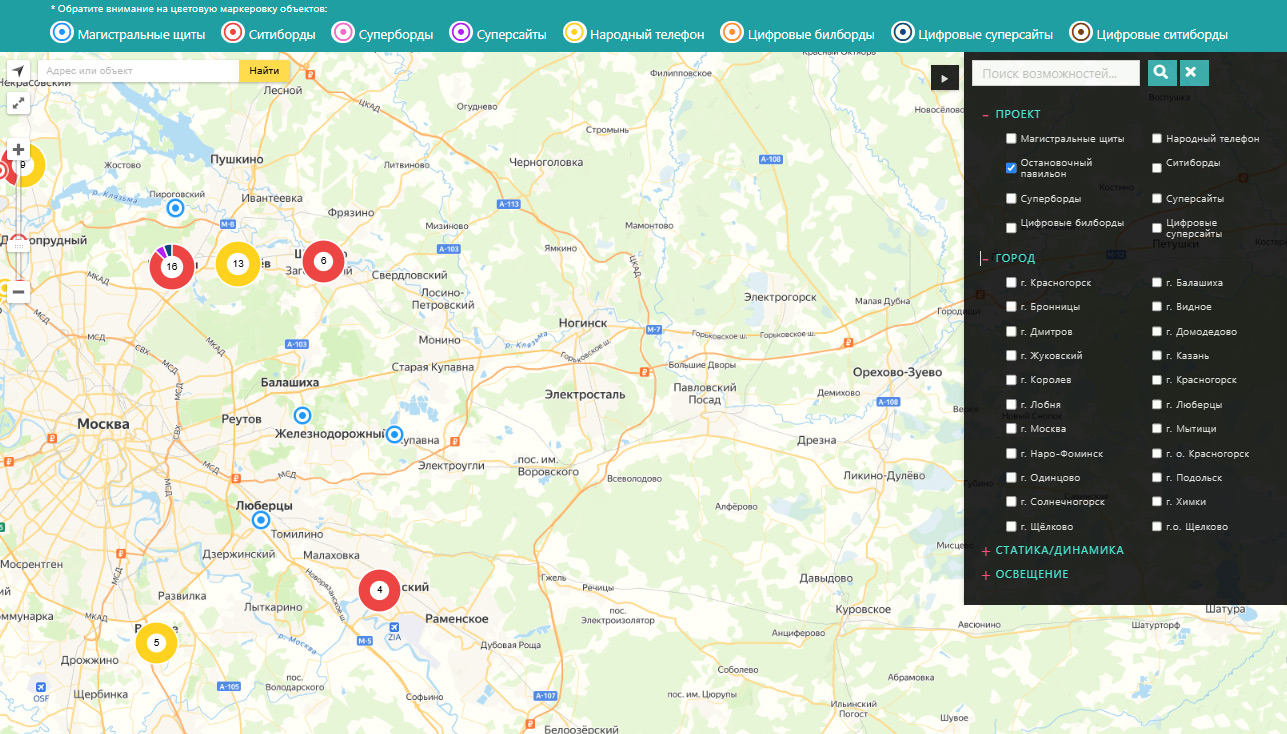The width and height of the screenshot is (1287, 734).
Task: Check the г. Химки city filter
Action: (1157, 502)
